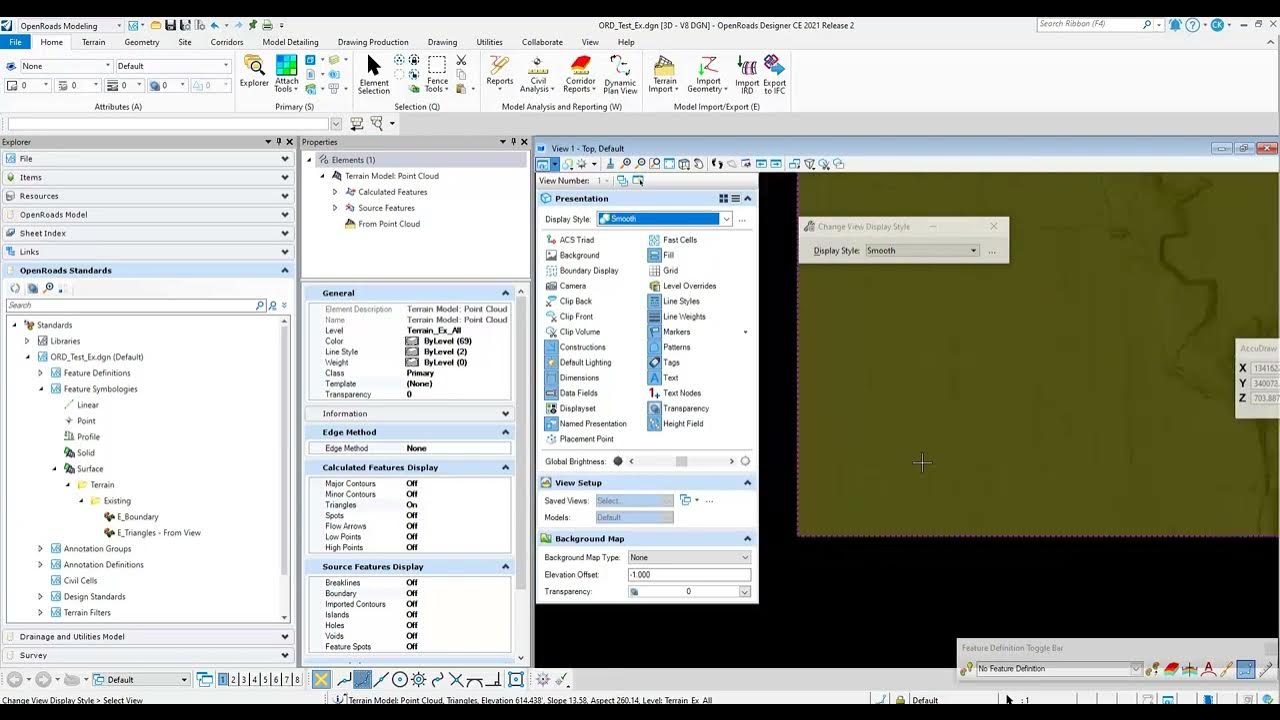The image size is (1280, 720).
Task: Expand the Drainage and Utilities Model section
Action: coord(285,637)
